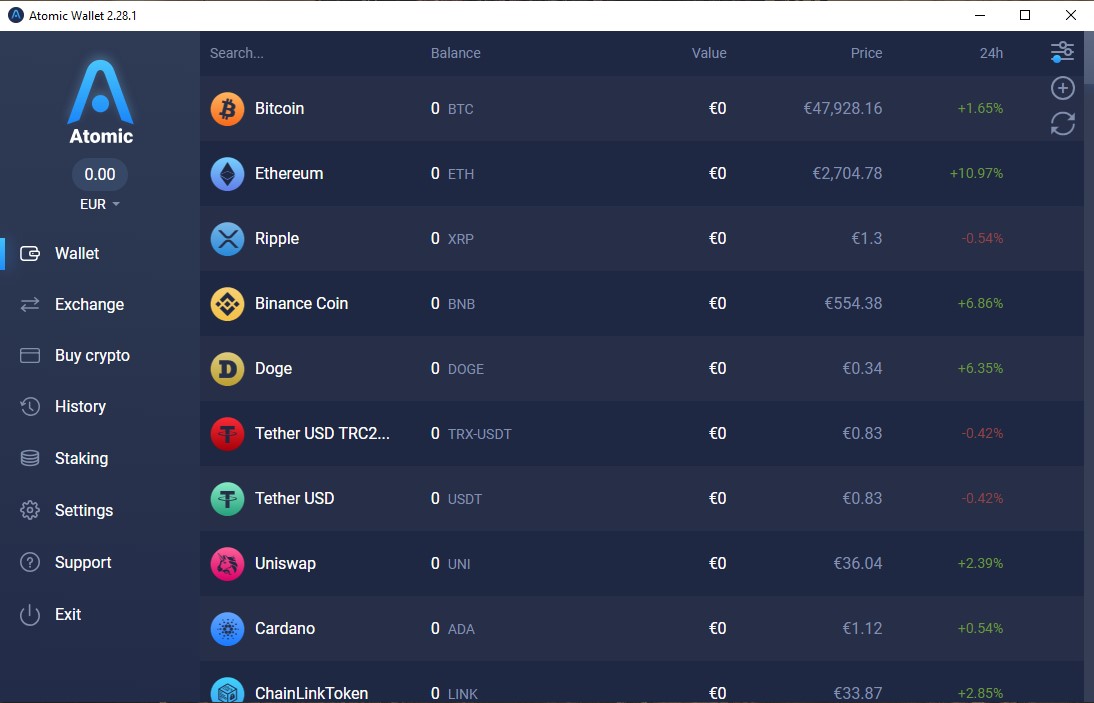Image resolution: width=1094 pixels, height=703 pixels.
Task: Sort by the Balance column header
Action: [x=456, y=53]
